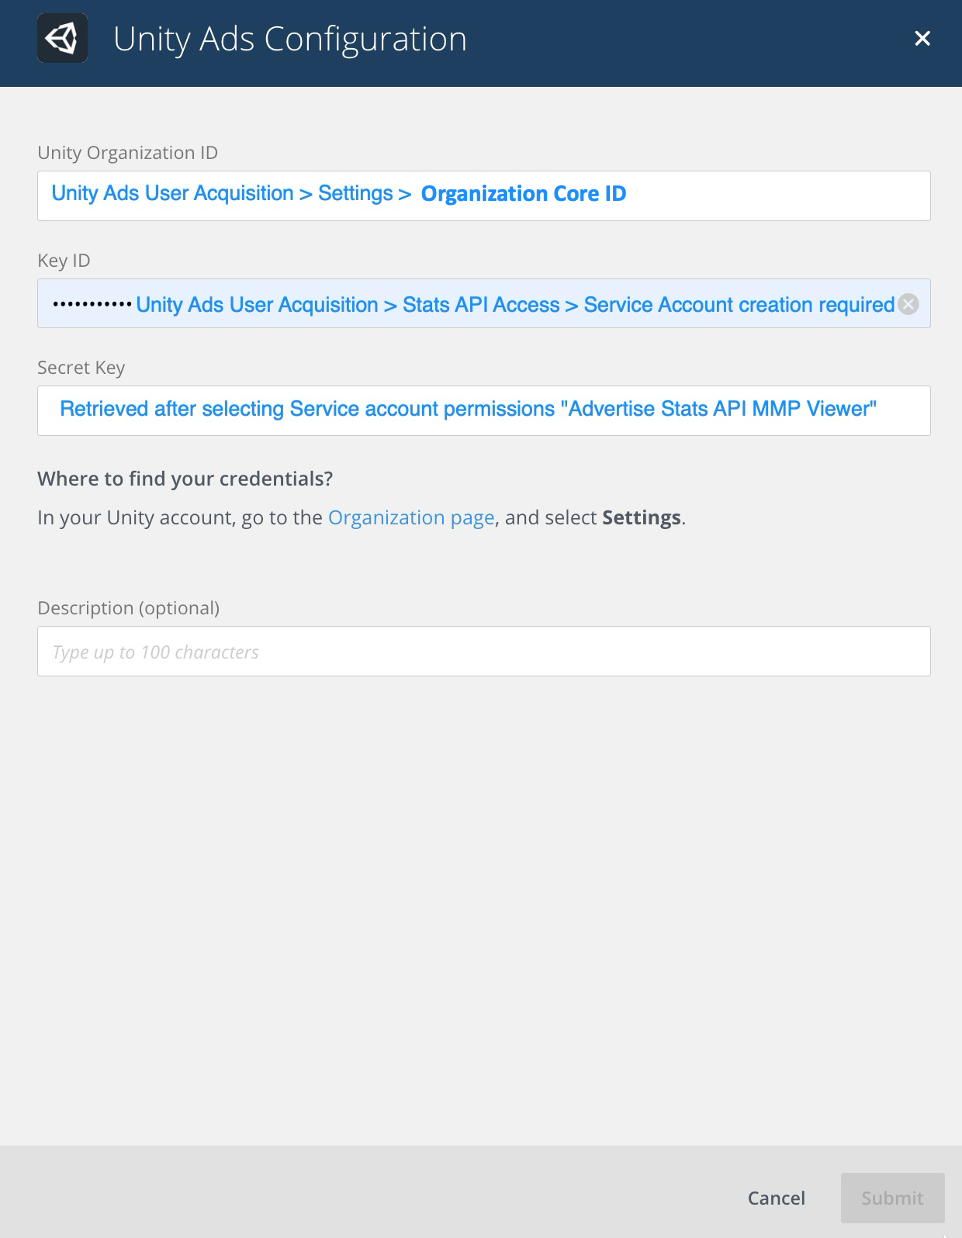
Task: Click the "Key ID" field label
Action: tap(64, 261)
